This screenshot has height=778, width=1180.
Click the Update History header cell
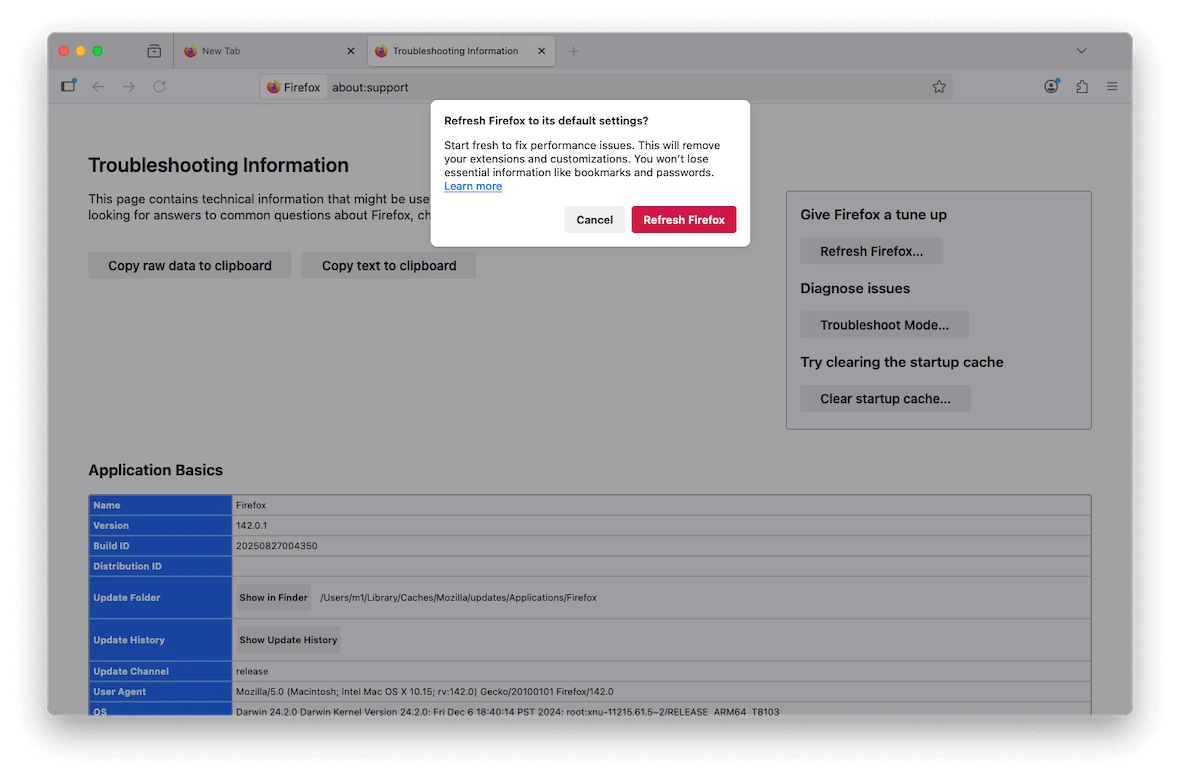pos(160,640)
